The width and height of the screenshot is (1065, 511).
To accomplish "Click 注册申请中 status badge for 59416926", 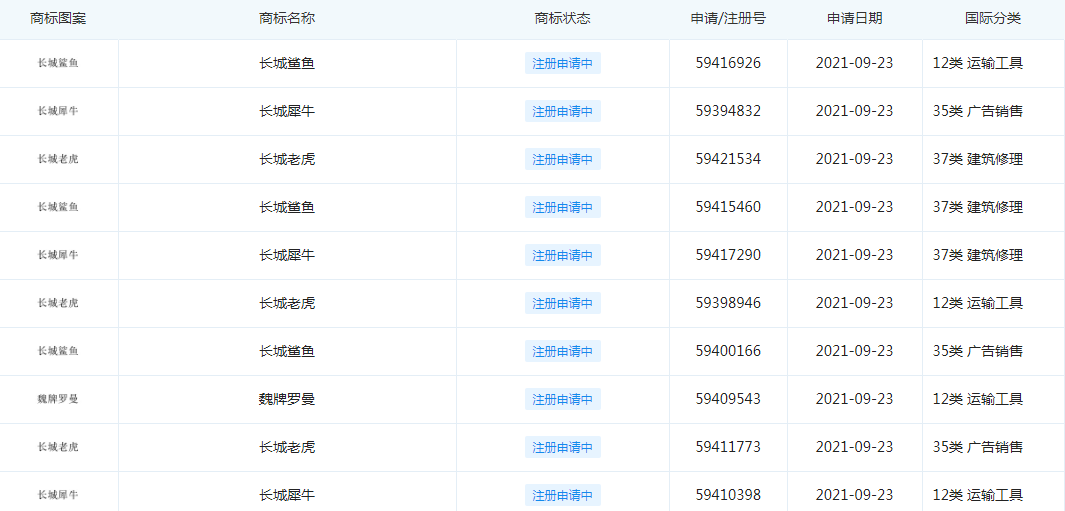I will tap(562, 63).
